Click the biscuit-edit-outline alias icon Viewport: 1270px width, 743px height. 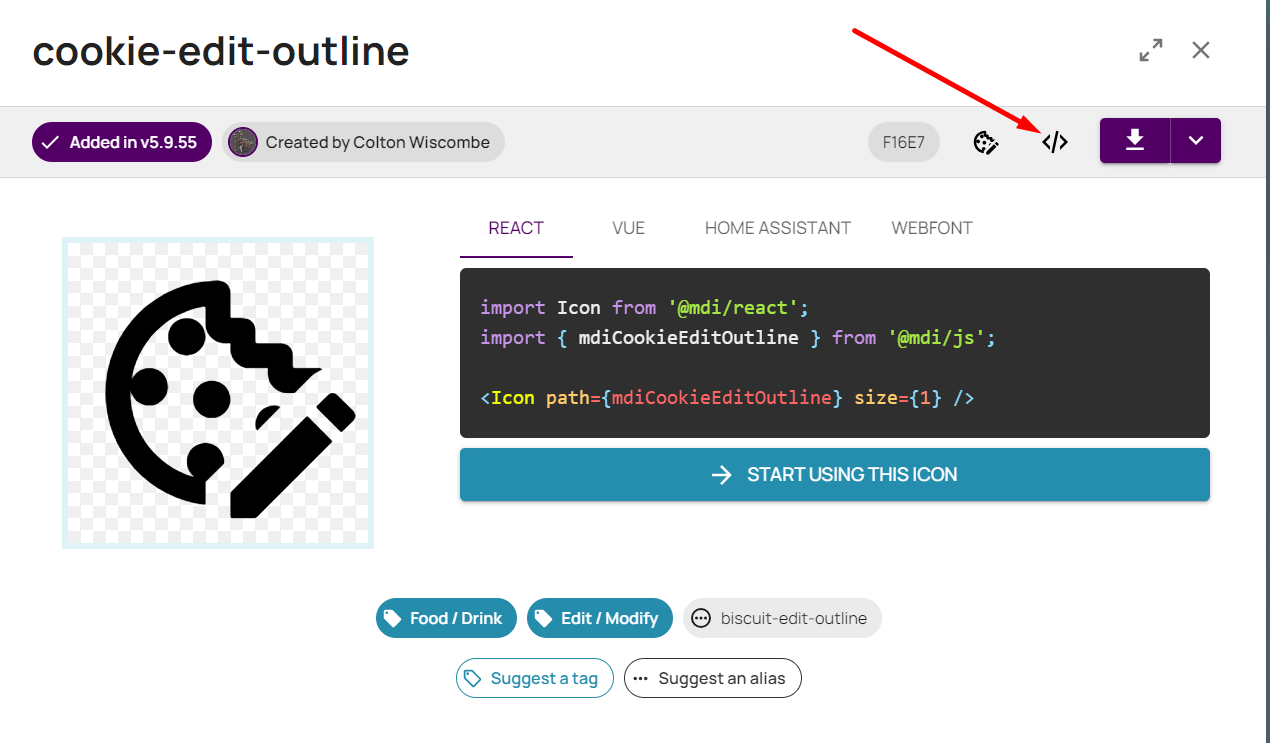pos(700,618)
